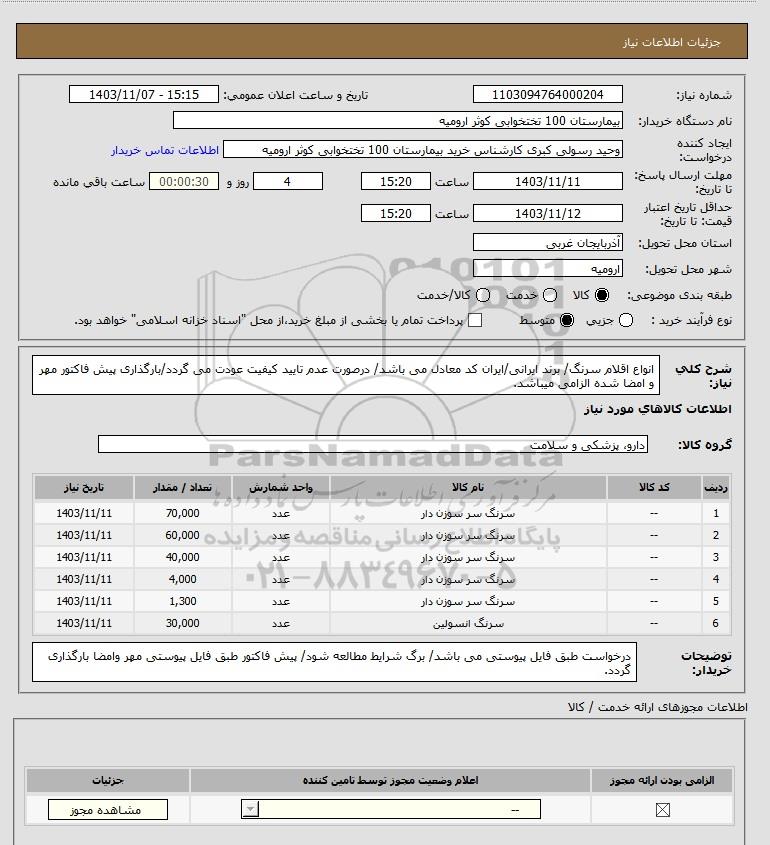Click quantity 4,000 in row 4
This screenshot has height=845, width=770.
tap(183, 579)
